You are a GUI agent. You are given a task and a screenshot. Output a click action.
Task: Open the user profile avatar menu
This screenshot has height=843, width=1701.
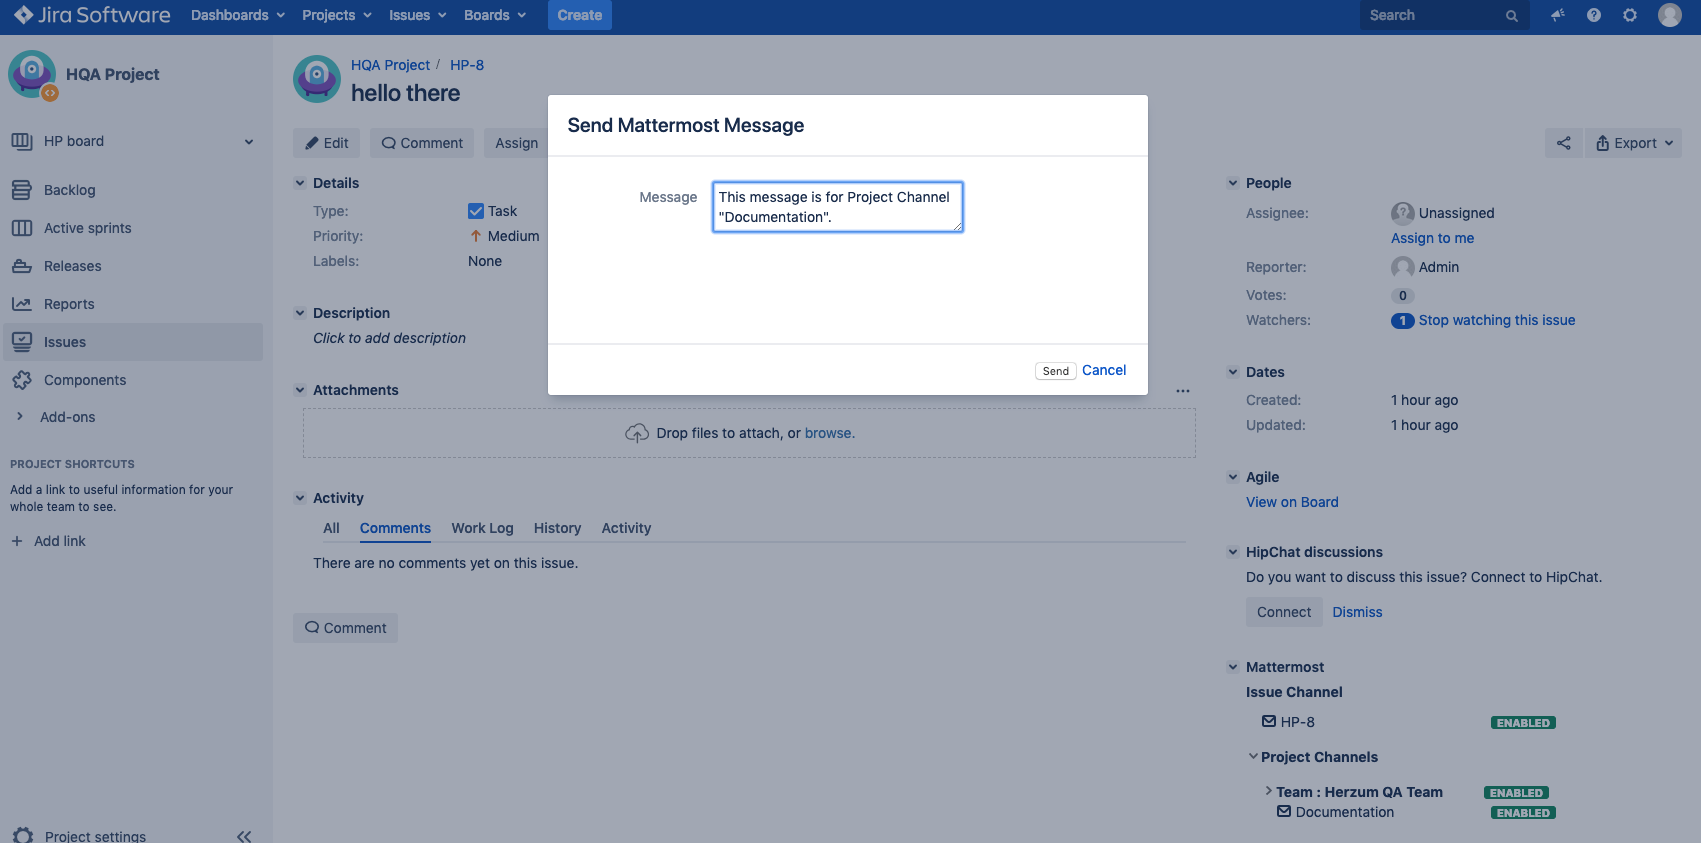(x=1670, y=15)
